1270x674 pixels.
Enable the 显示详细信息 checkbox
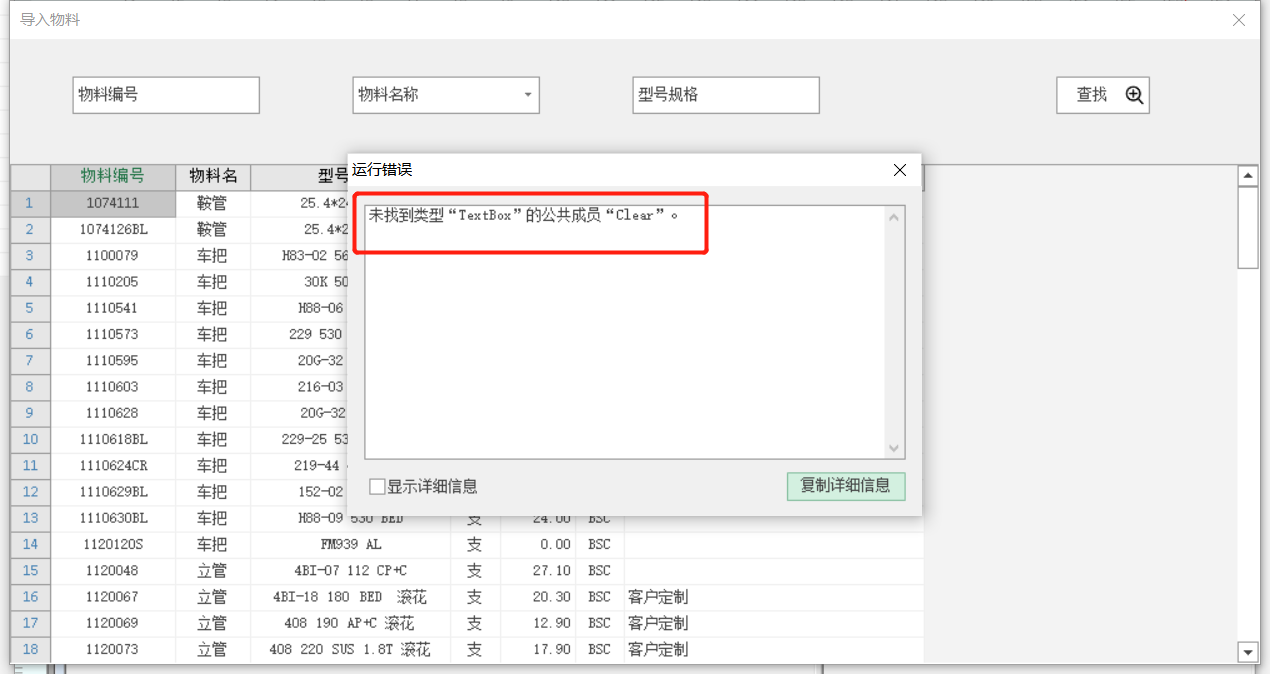377,487
